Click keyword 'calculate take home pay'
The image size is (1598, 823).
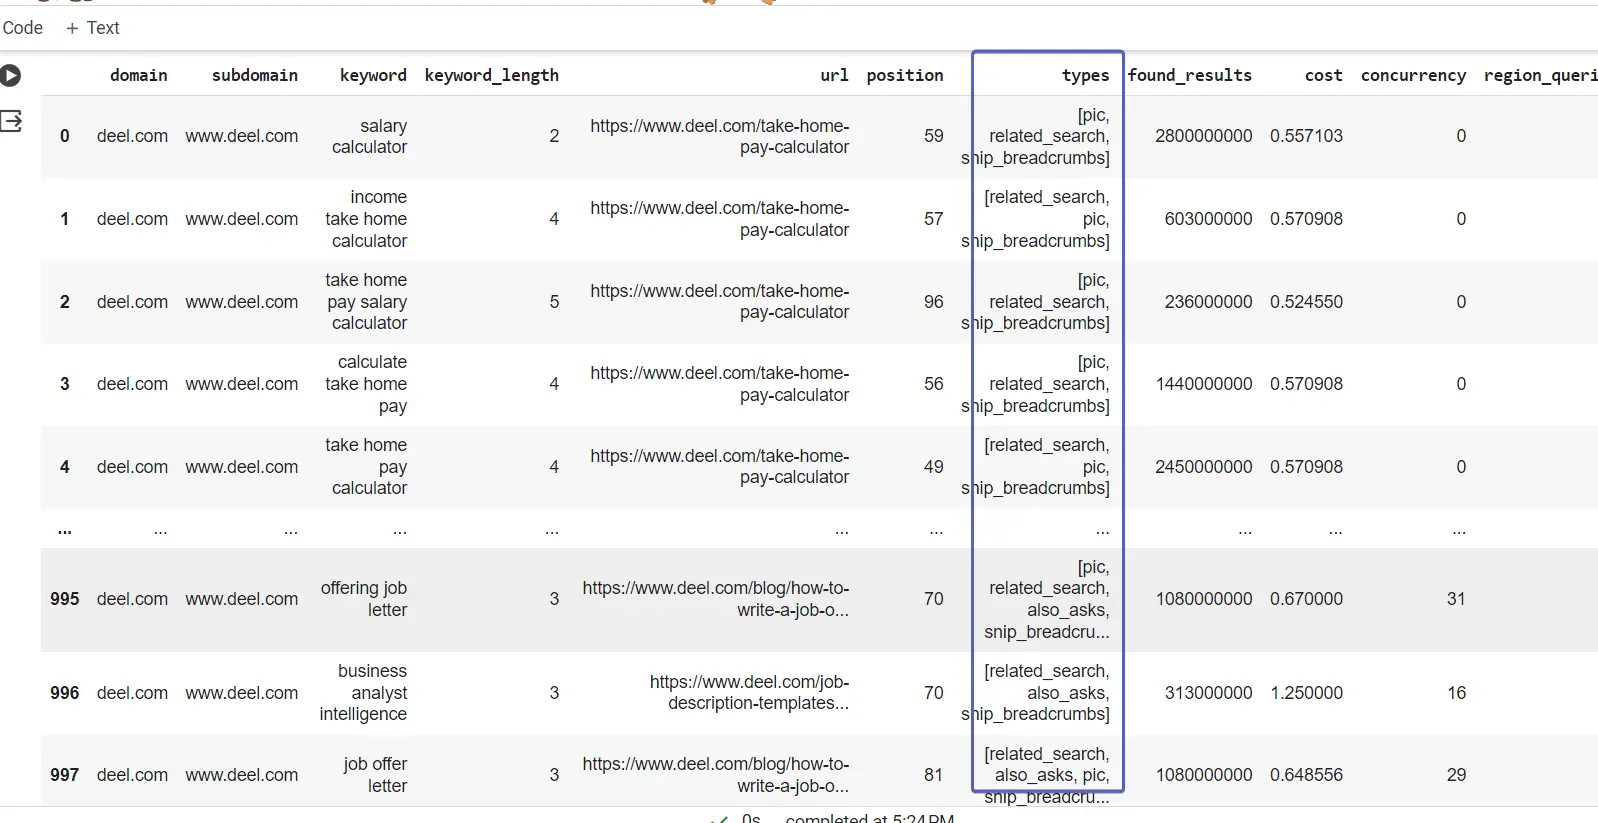pos(366,384)
